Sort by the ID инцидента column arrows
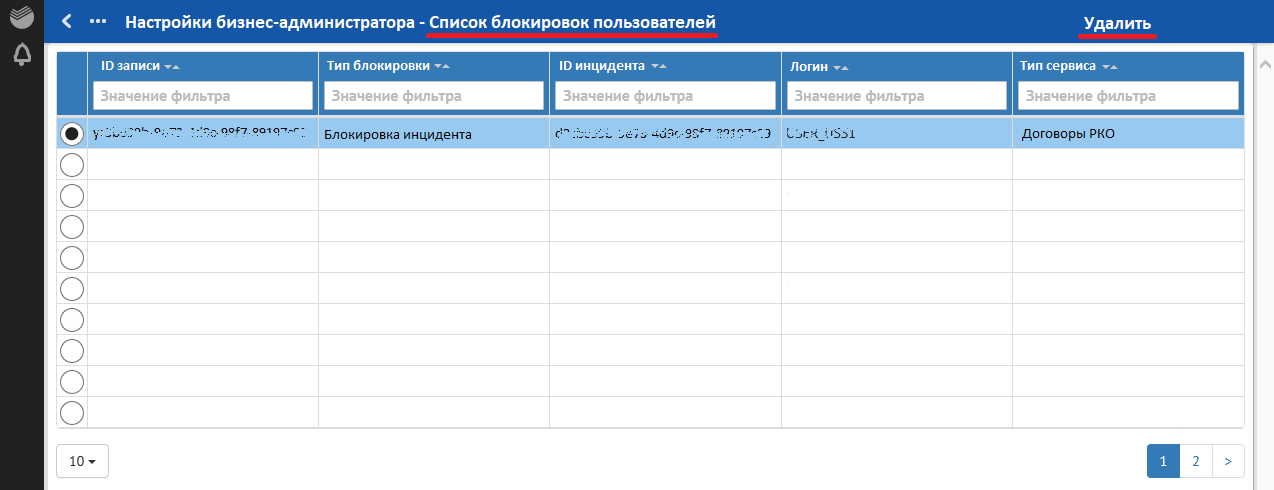The image size is (1274, 490). tap(658, 67)
